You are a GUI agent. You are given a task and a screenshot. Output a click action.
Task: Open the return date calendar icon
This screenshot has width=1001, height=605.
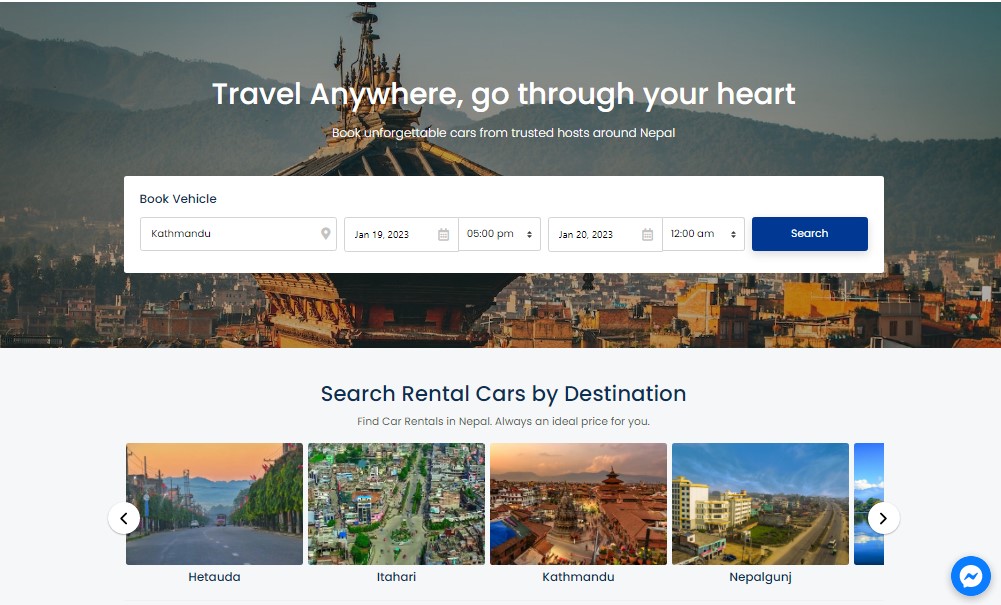pos(647,235)
